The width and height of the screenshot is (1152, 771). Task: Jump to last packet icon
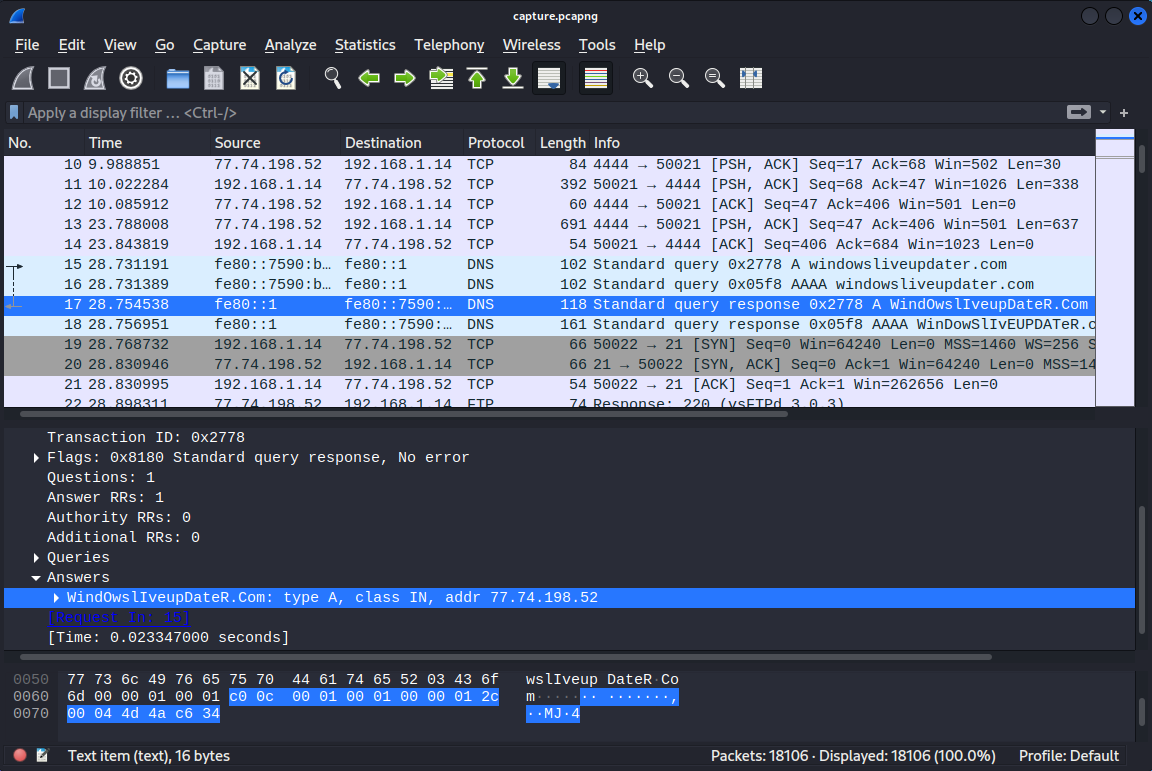coord(513,78)
